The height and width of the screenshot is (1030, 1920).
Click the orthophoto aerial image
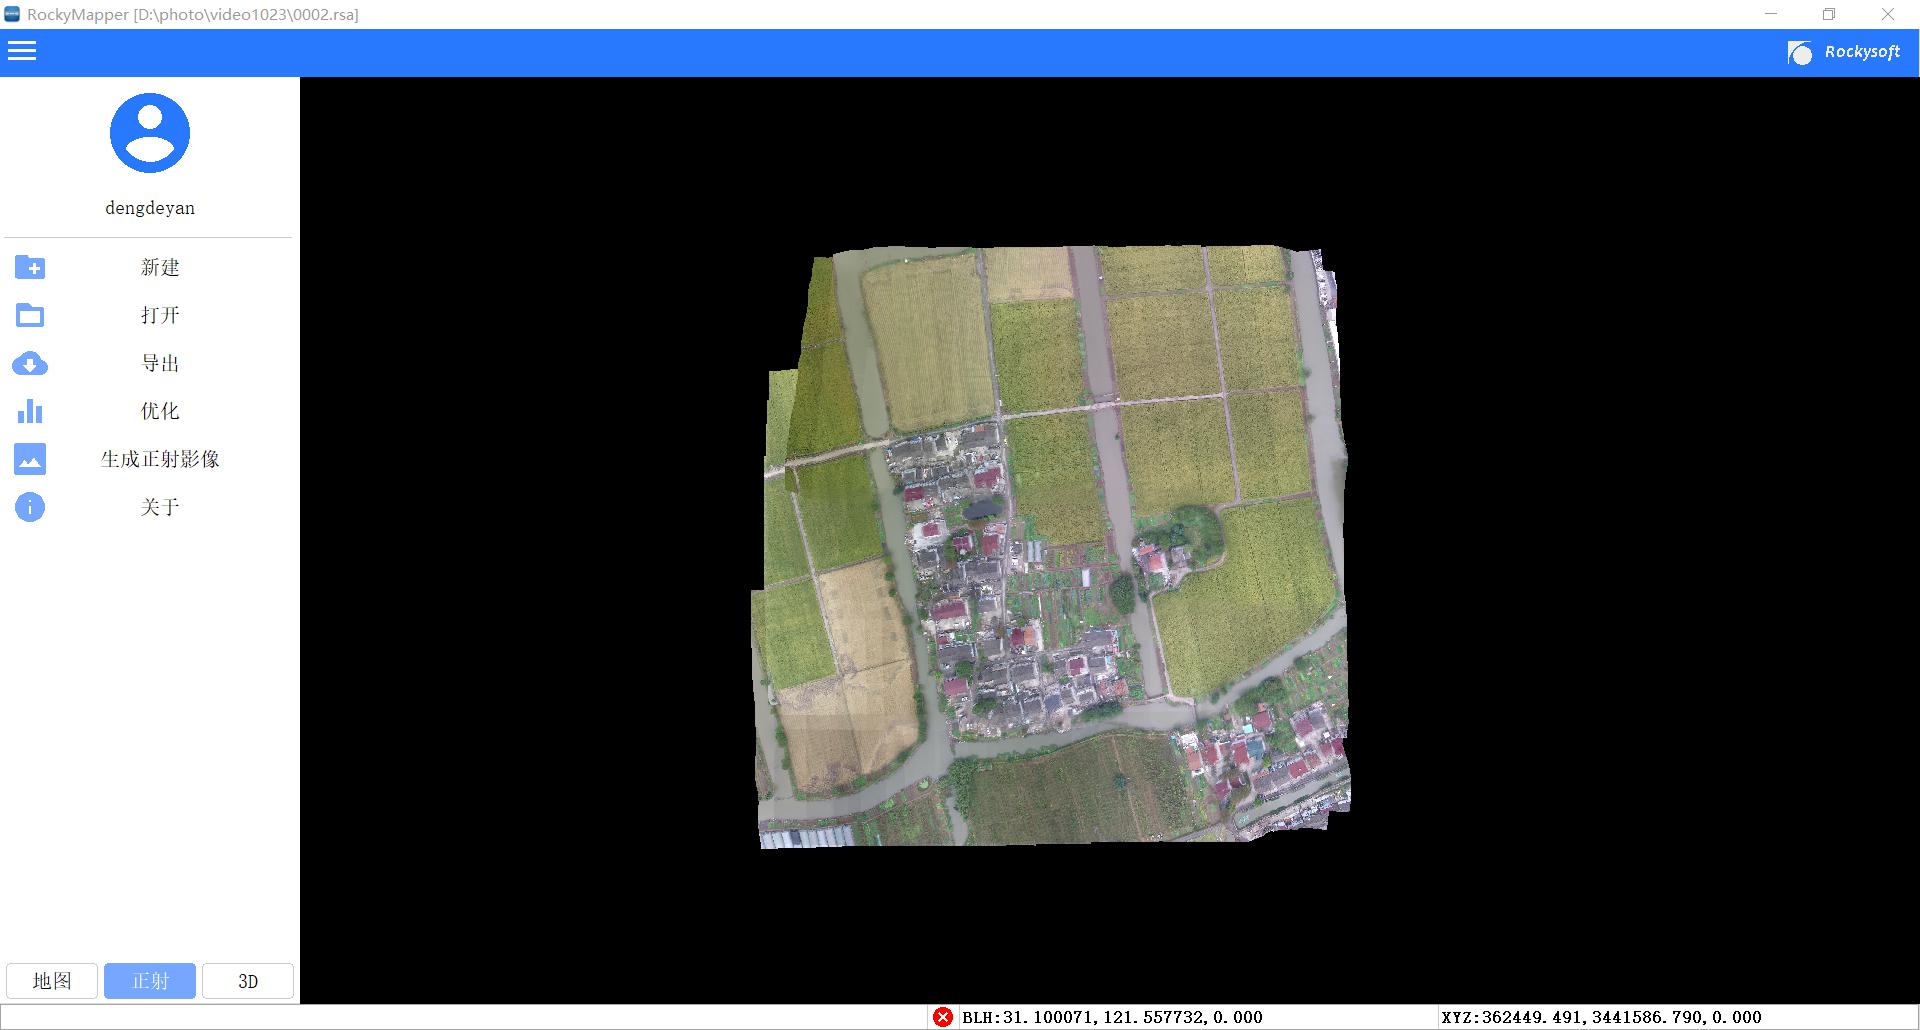[x=1050, y=547]
